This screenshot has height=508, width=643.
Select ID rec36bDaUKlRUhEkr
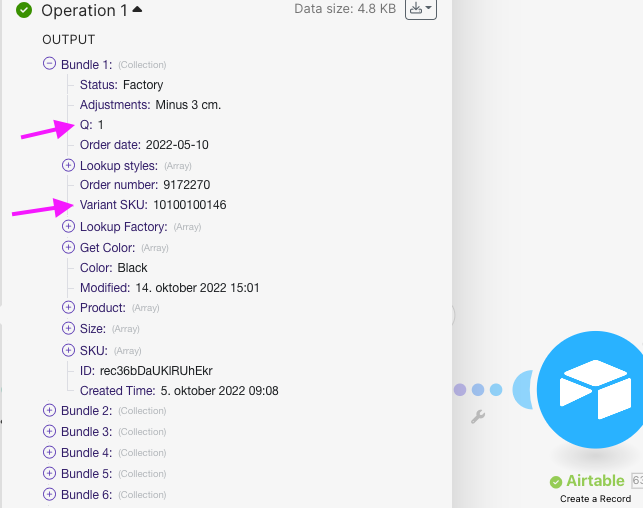[x=146, y=371]
